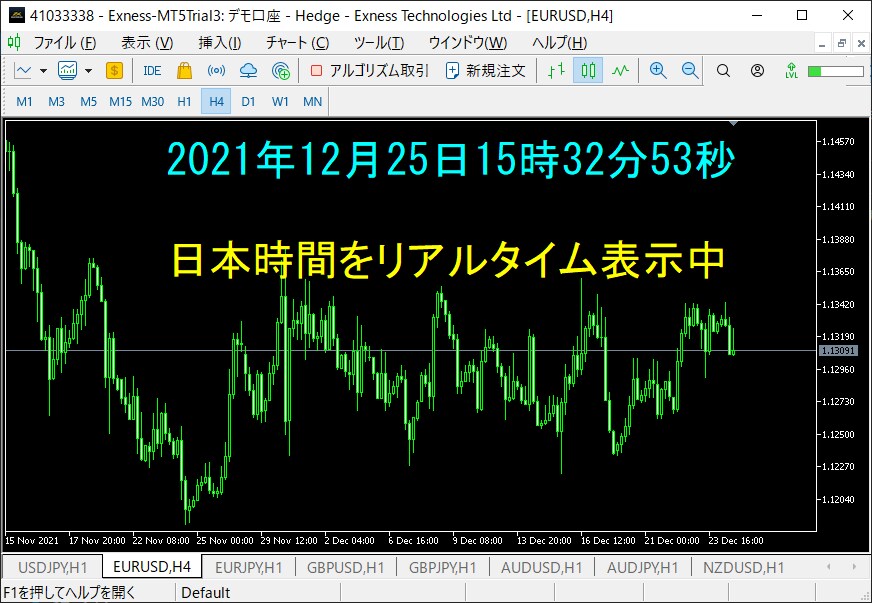Select M5 timeframe

point(88,102)
